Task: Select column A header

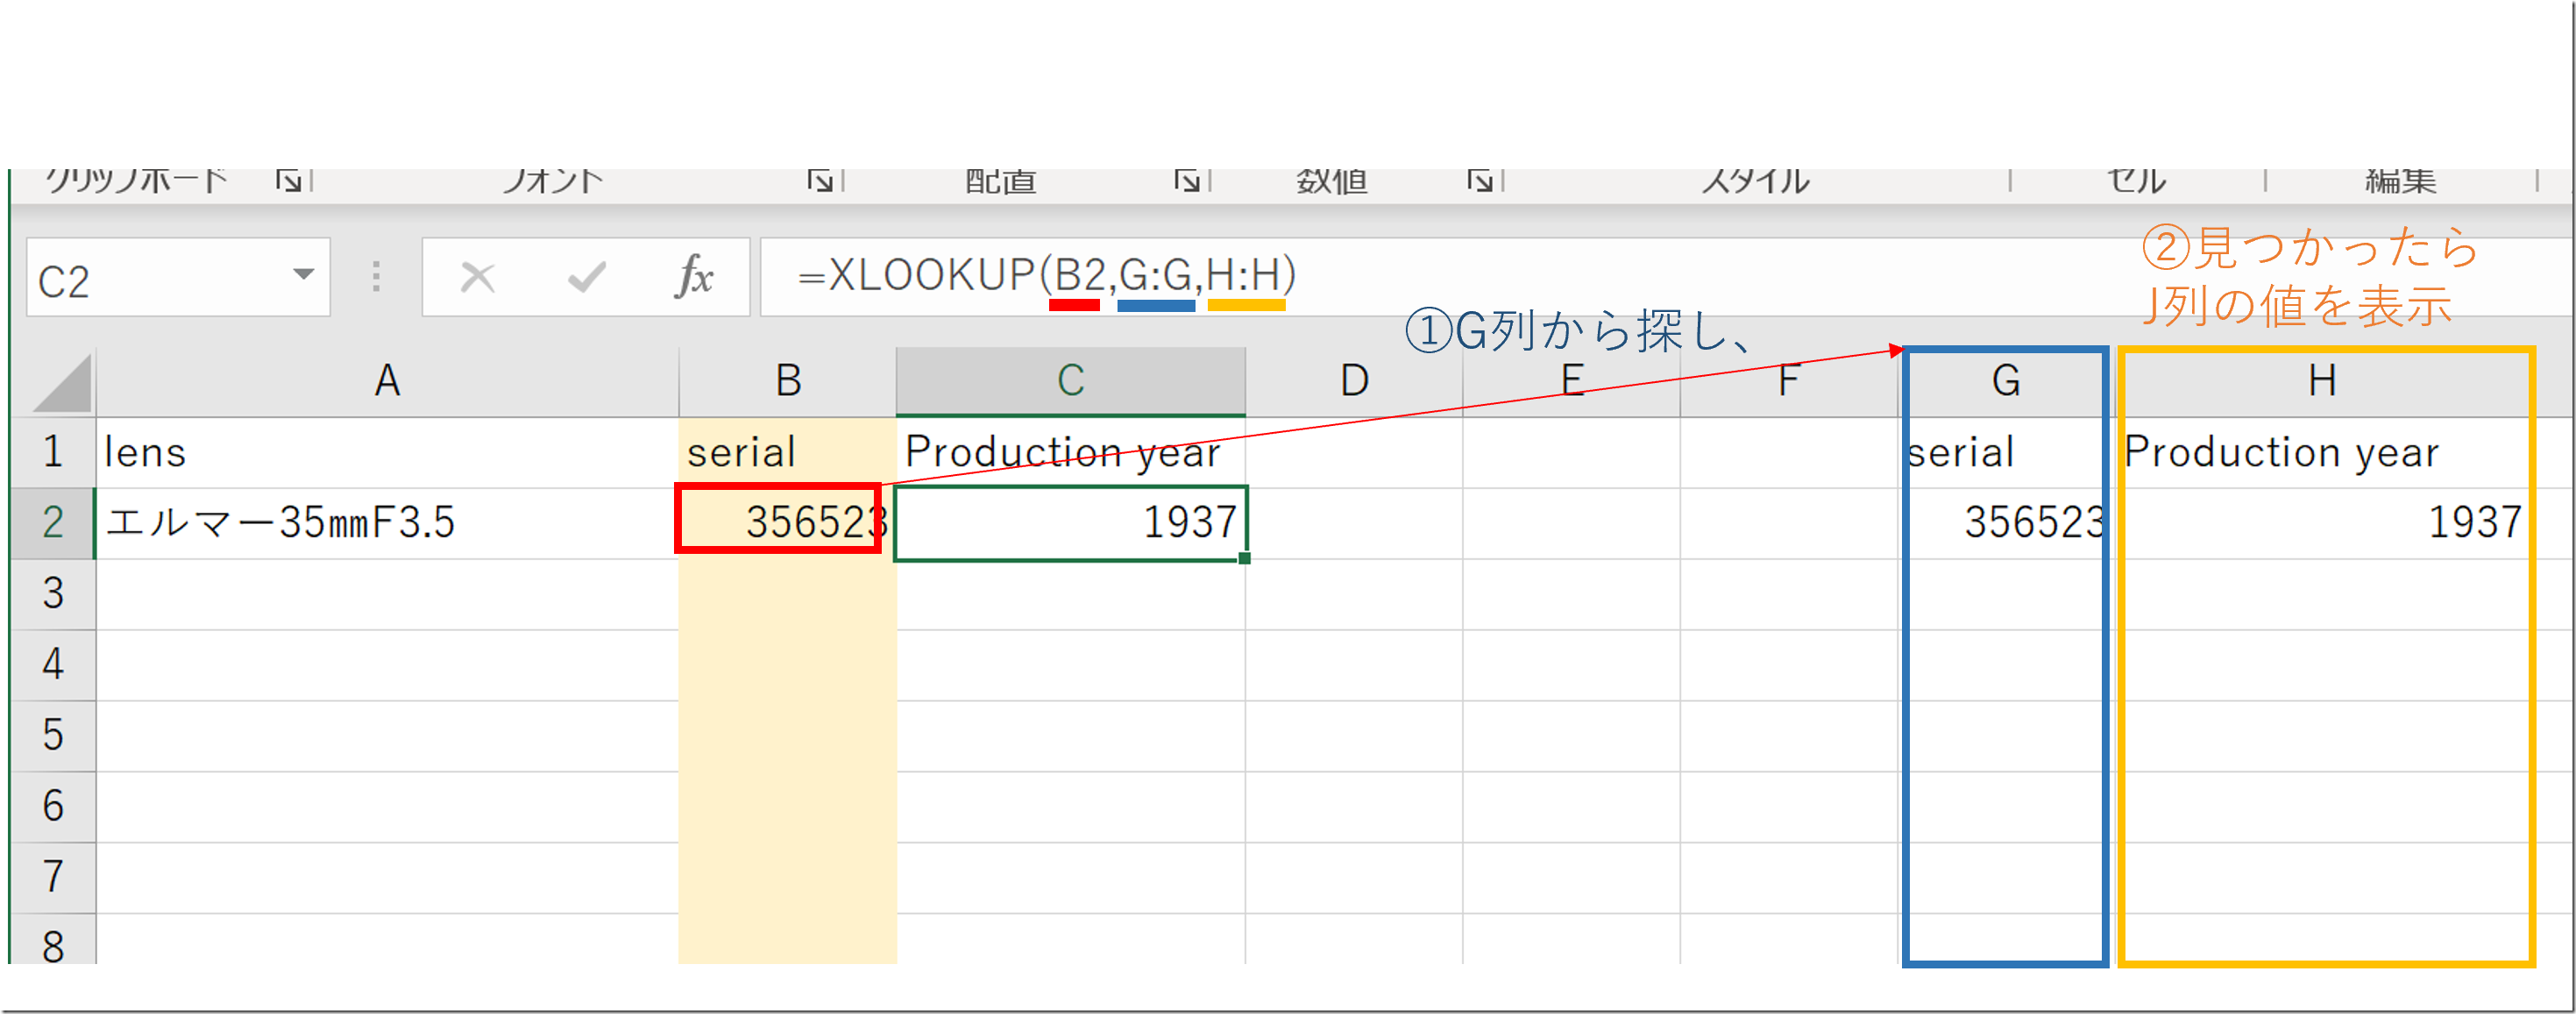Action: pos(387,381)
